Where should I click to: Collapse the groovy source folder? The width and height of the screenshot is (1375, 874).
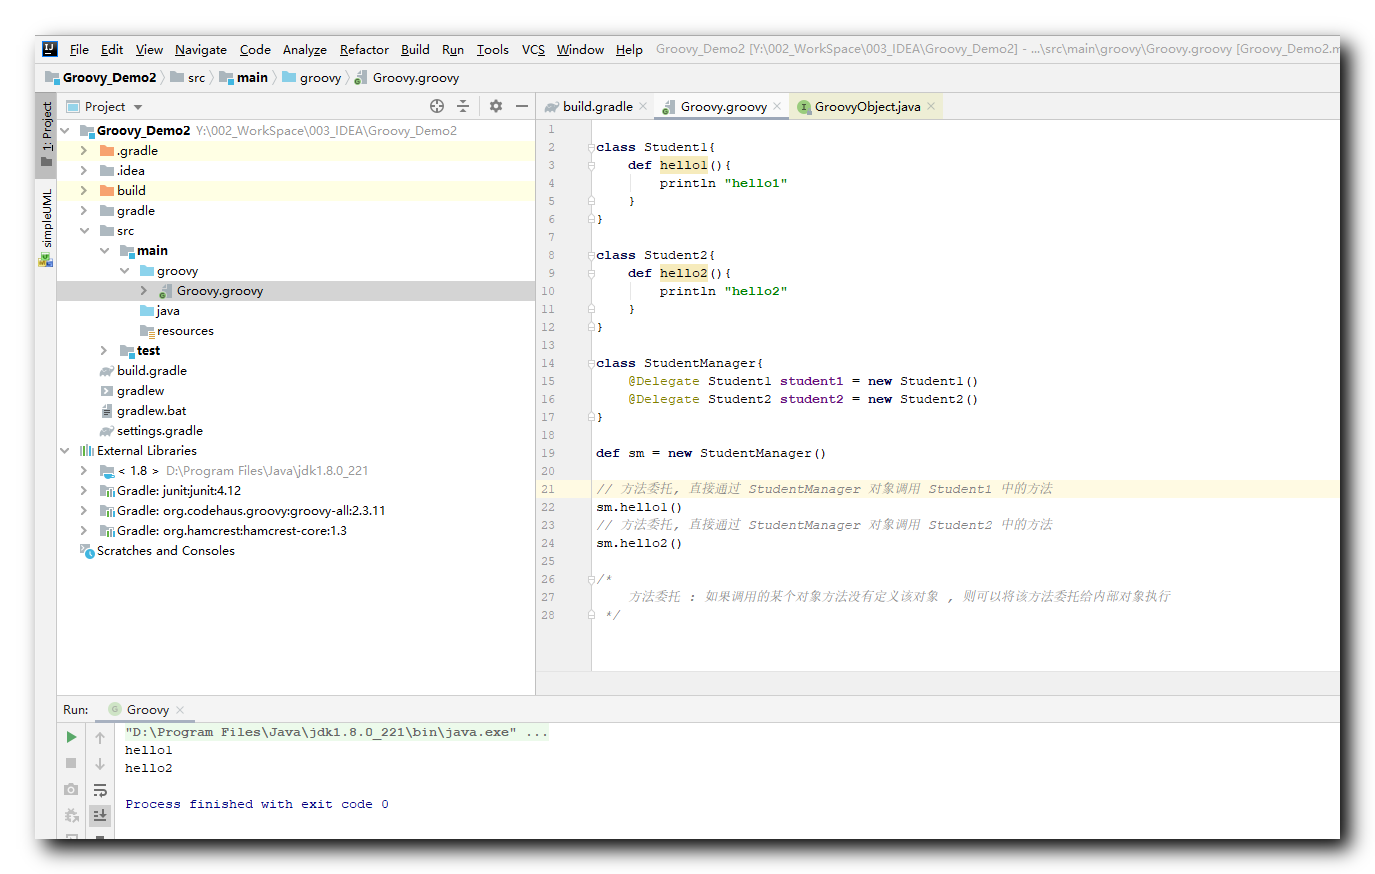coord(124,271)
